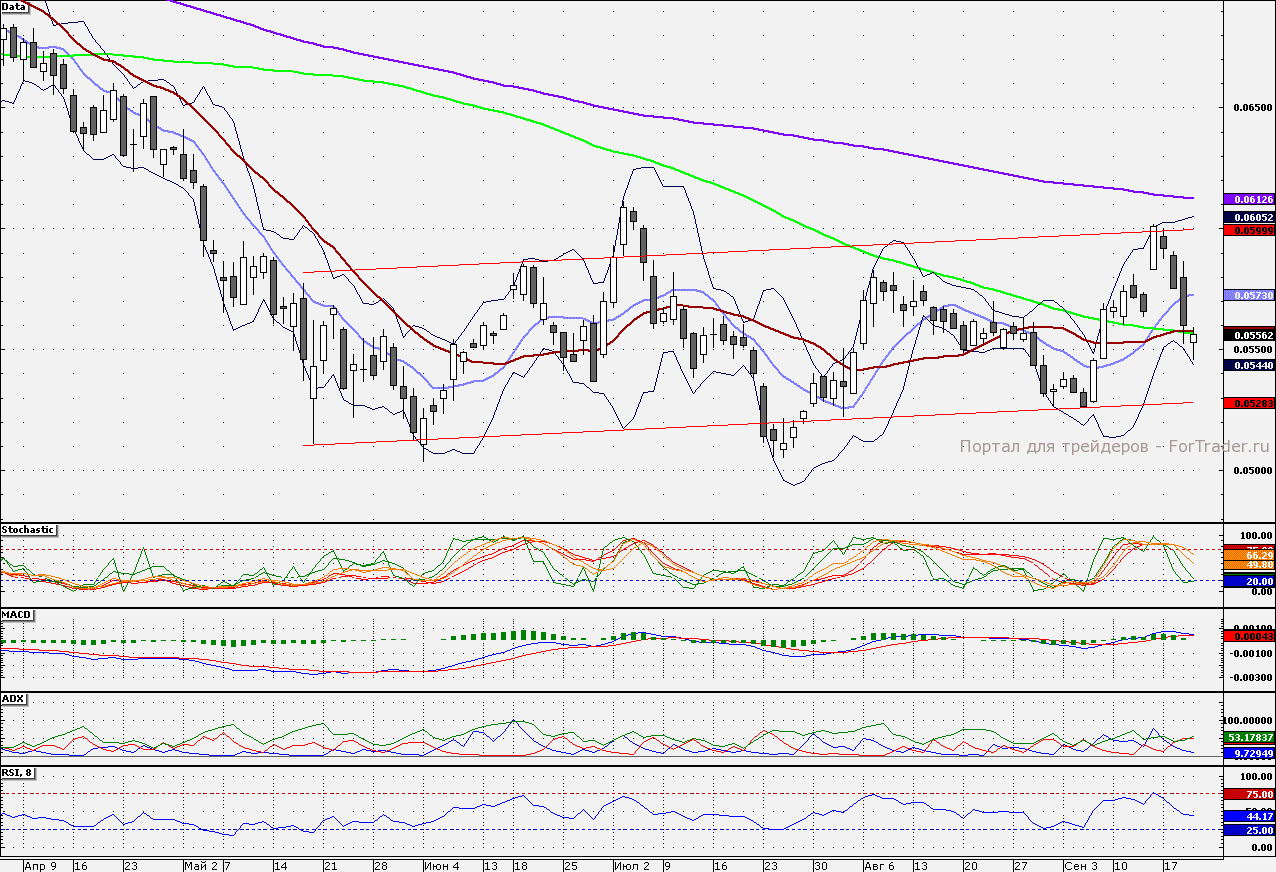Click the Июн 4 date marker
The image size is (1276, 872).
(x=442, y=864)
